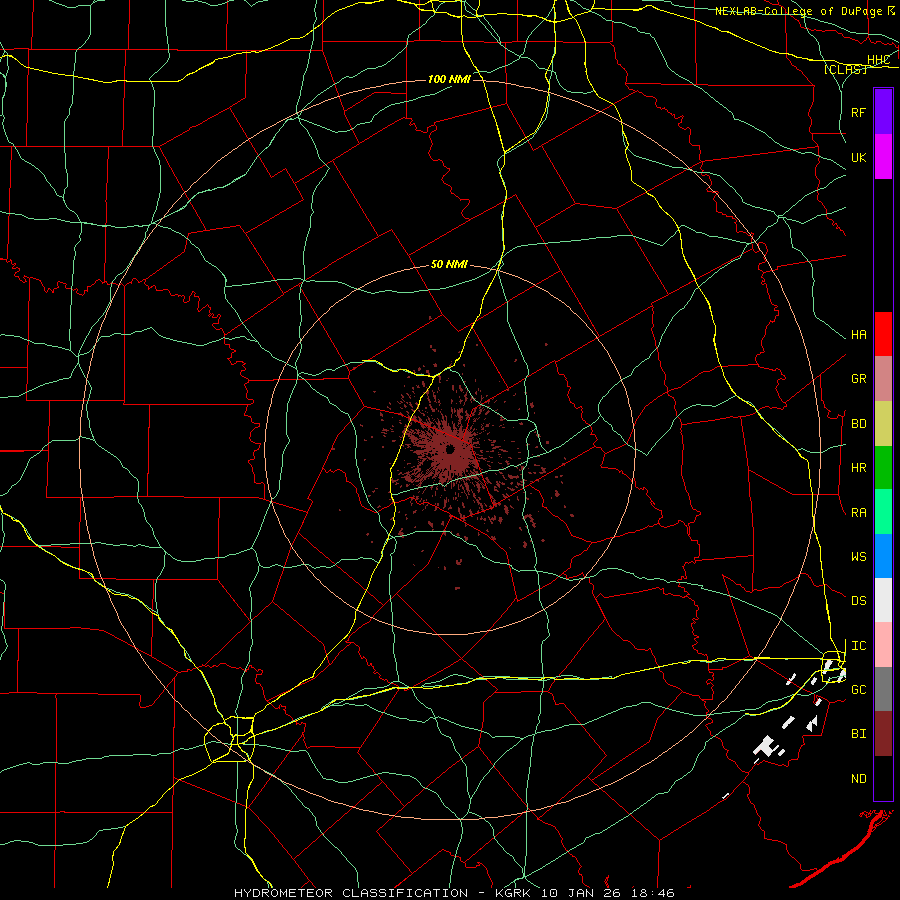Click the gray GC legend swatch
This screenshot has width=900, height=900.
[883, 689]
